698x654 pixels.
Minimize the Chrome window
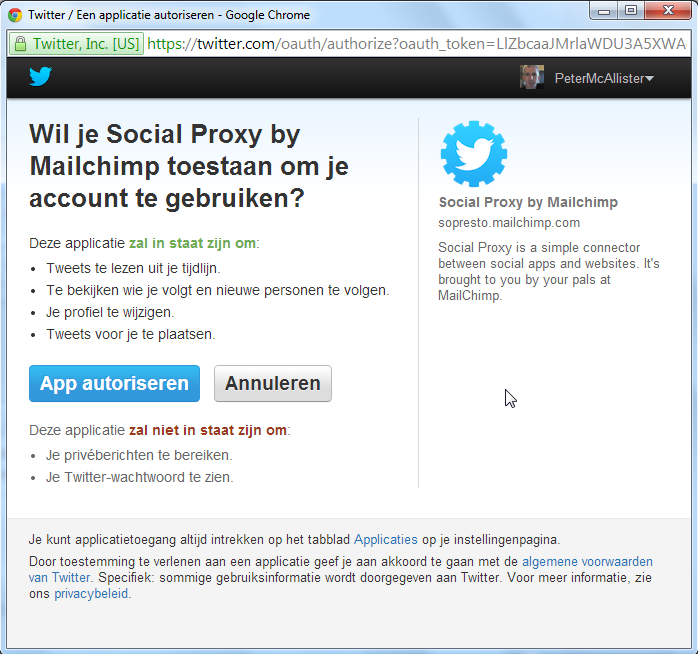604,11
